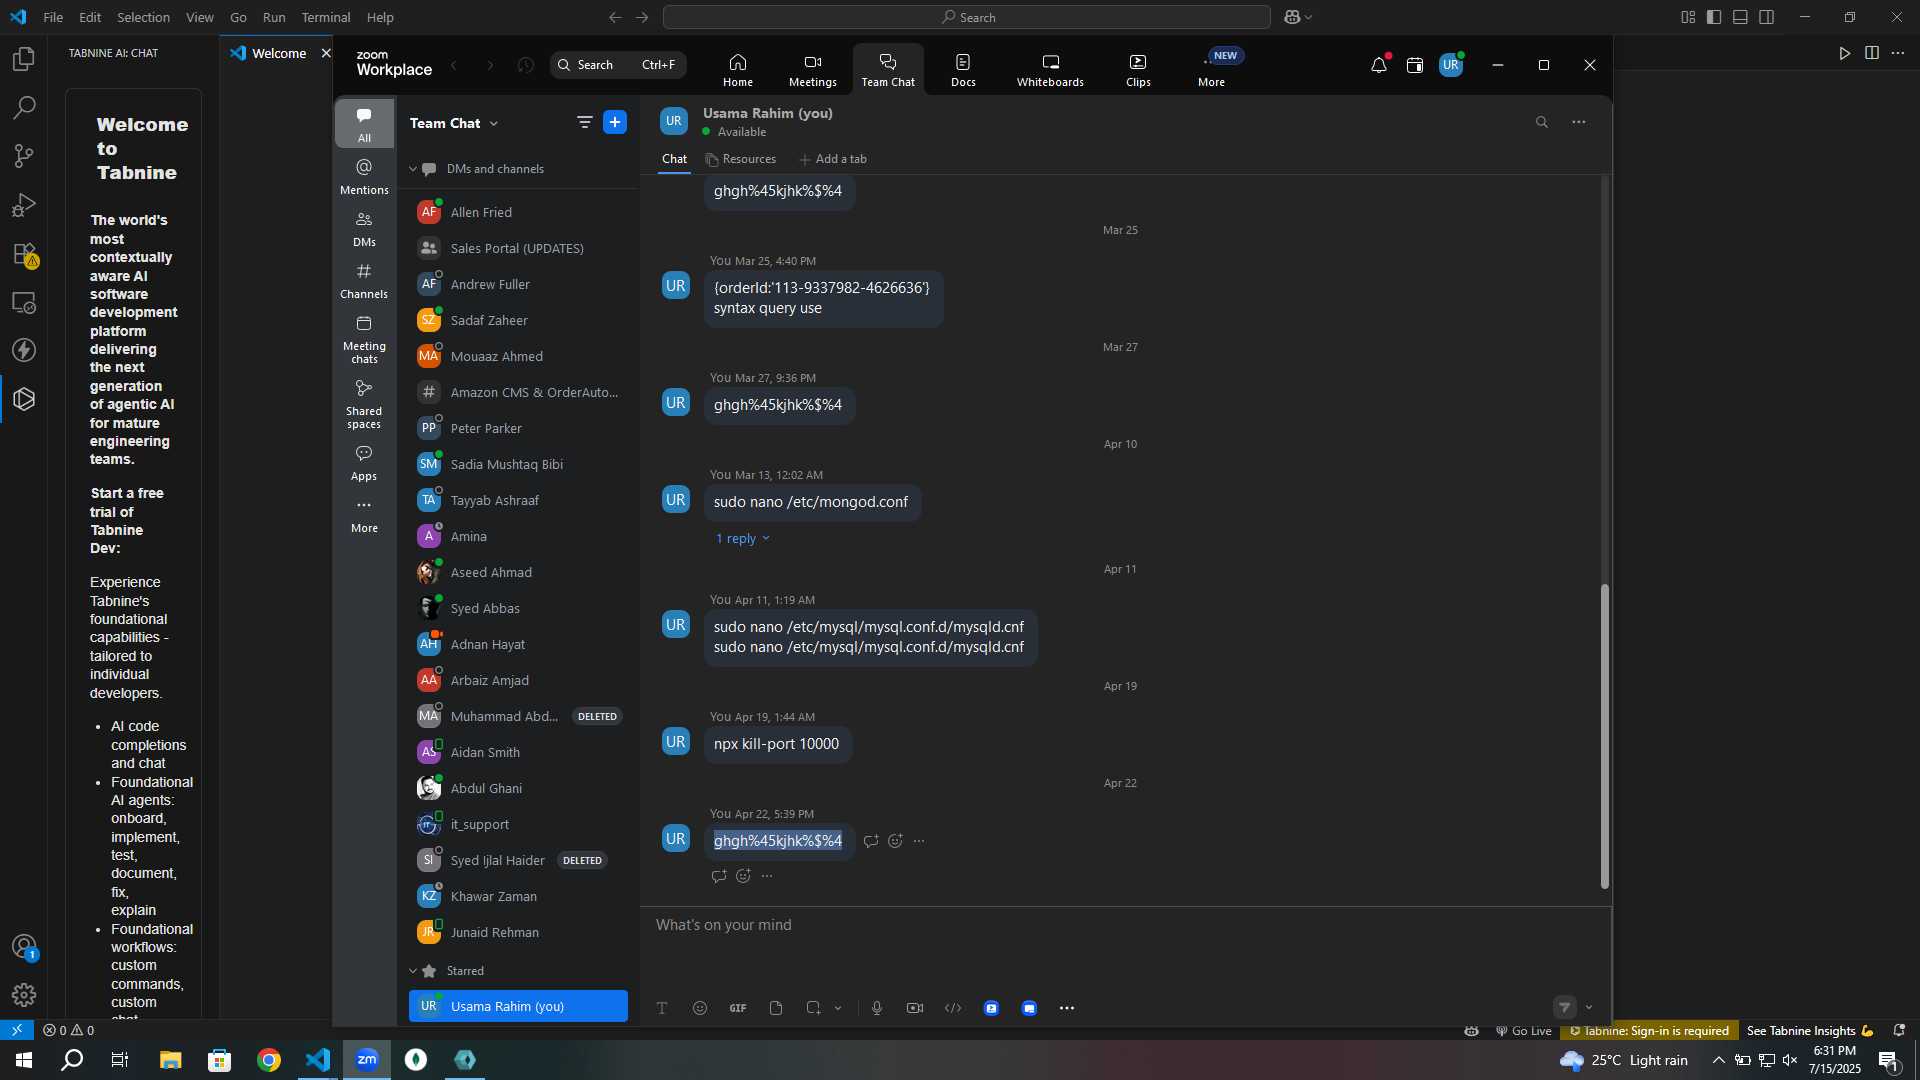
Task: Record a video message
Action: coord(915,1008)
